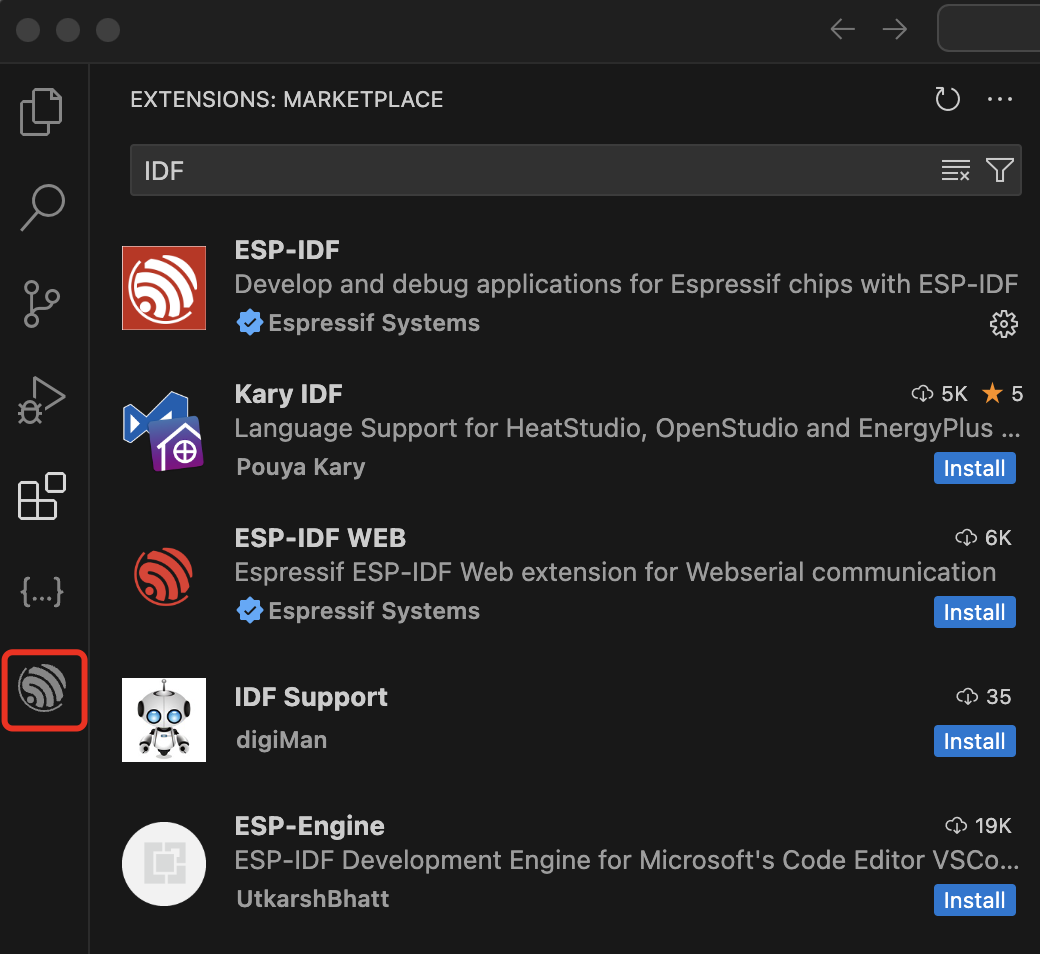This screenshot has width=1040, height=954.
Task: Click the ESP-IDF WEB Webserial description
Action: [x=616, y=573]
